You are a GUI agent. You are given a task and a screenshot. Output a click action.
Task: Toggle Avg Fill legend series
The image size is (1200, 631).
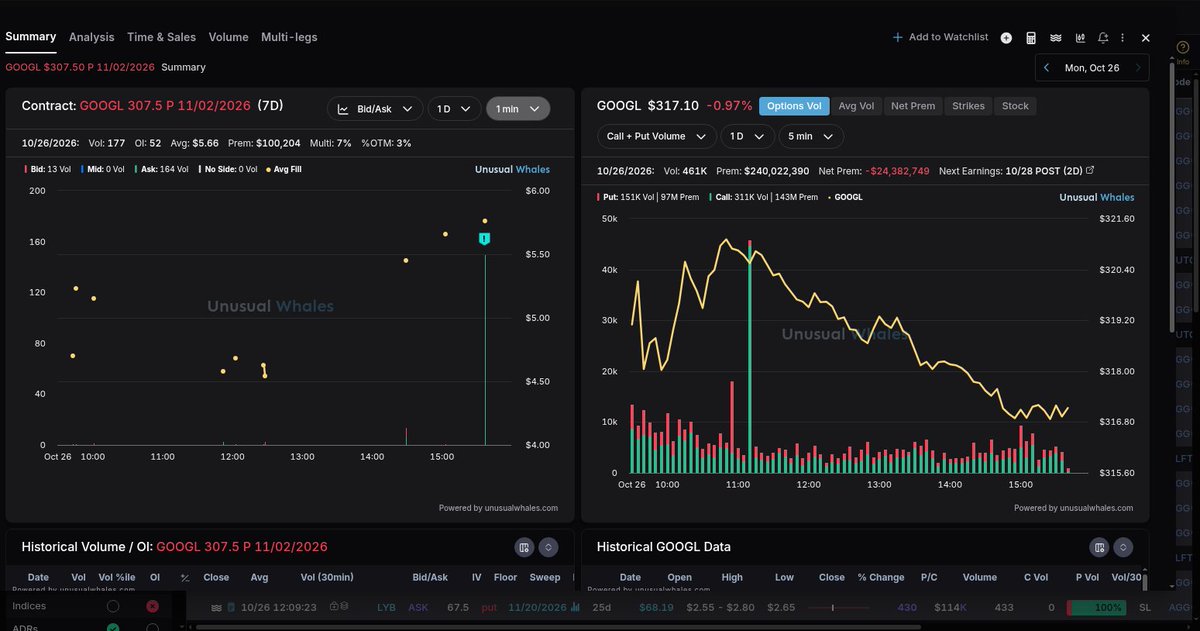click(x=284, y=169)
